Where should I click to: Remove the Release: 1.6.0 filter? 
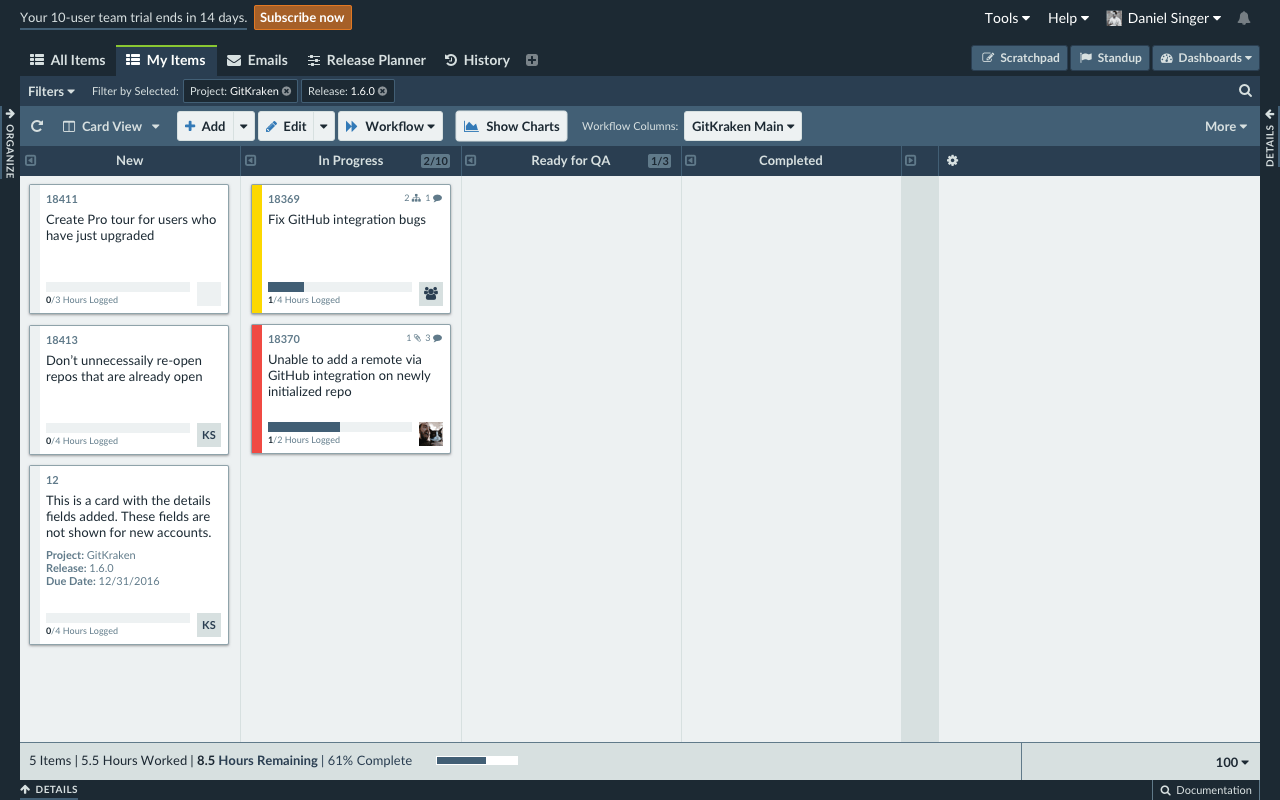[x=383, y=91]
